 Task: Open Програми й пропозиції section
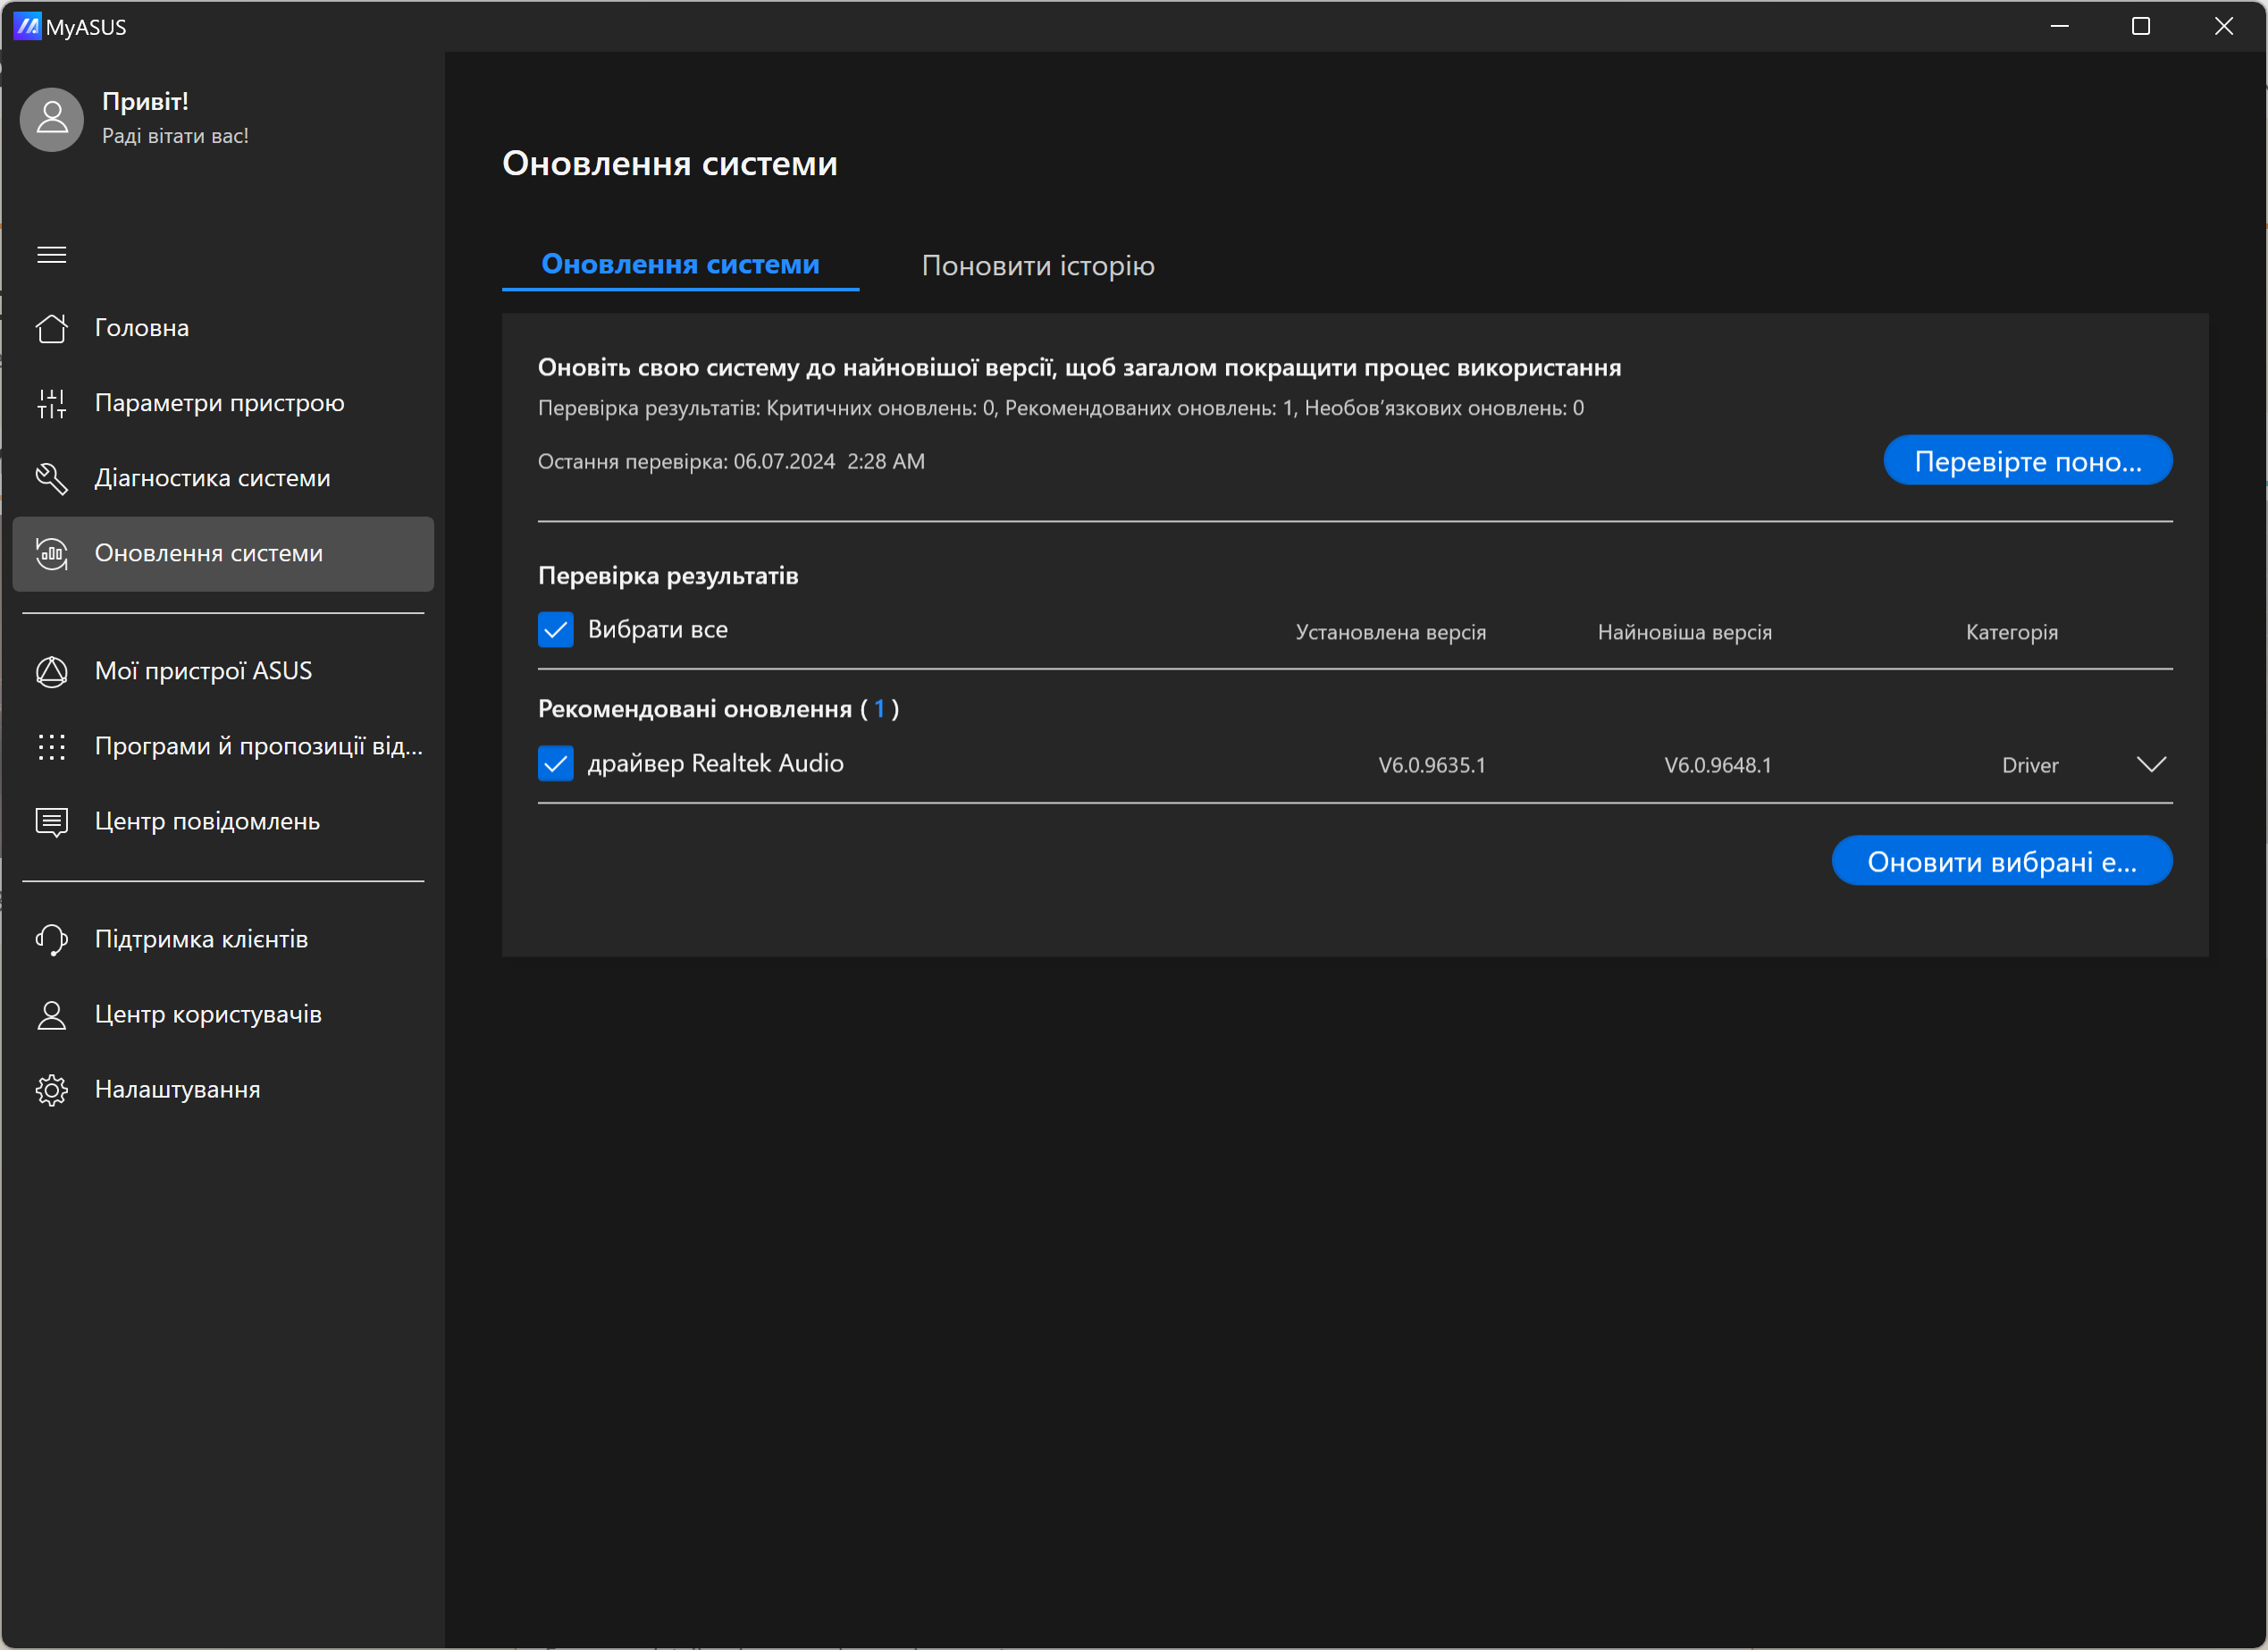click(x=223, y=746)
